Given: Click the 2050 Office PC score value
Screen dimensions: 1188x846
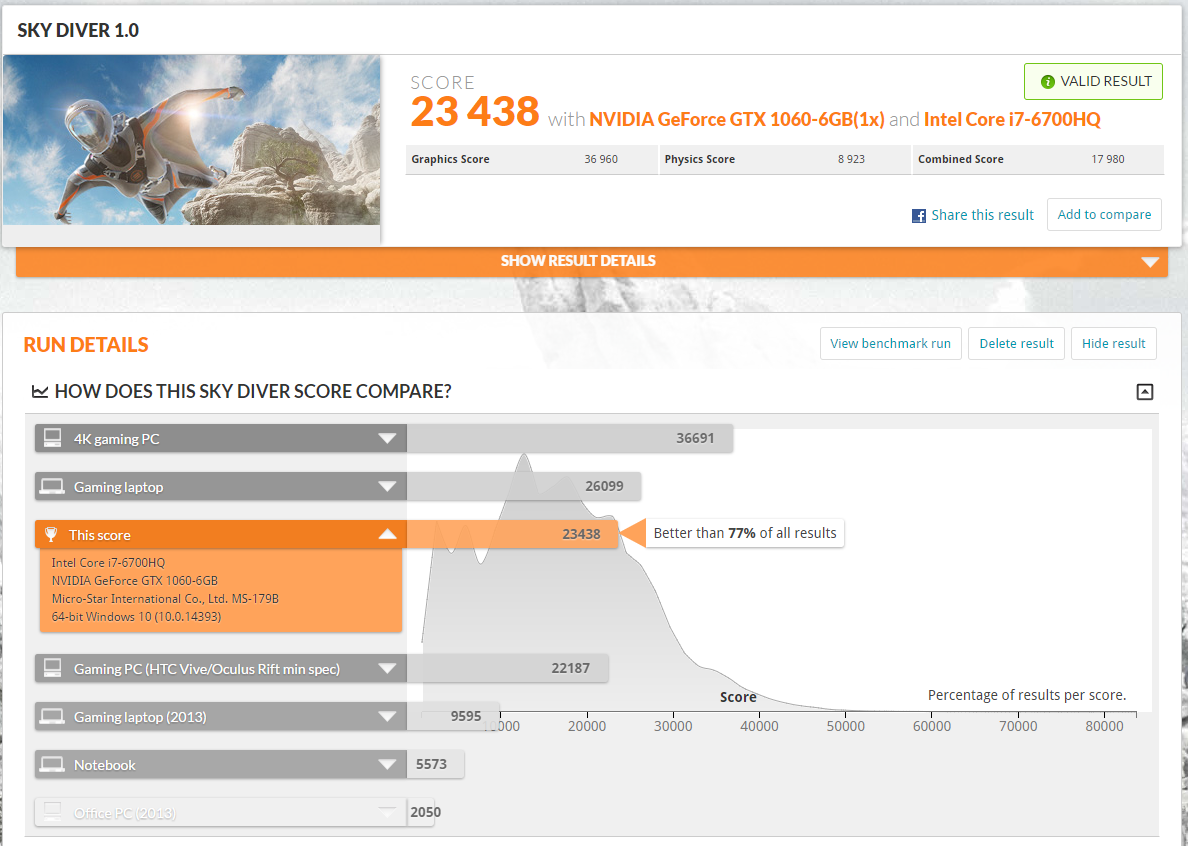Looking at the screenshot, I should [x=426, y=812].
